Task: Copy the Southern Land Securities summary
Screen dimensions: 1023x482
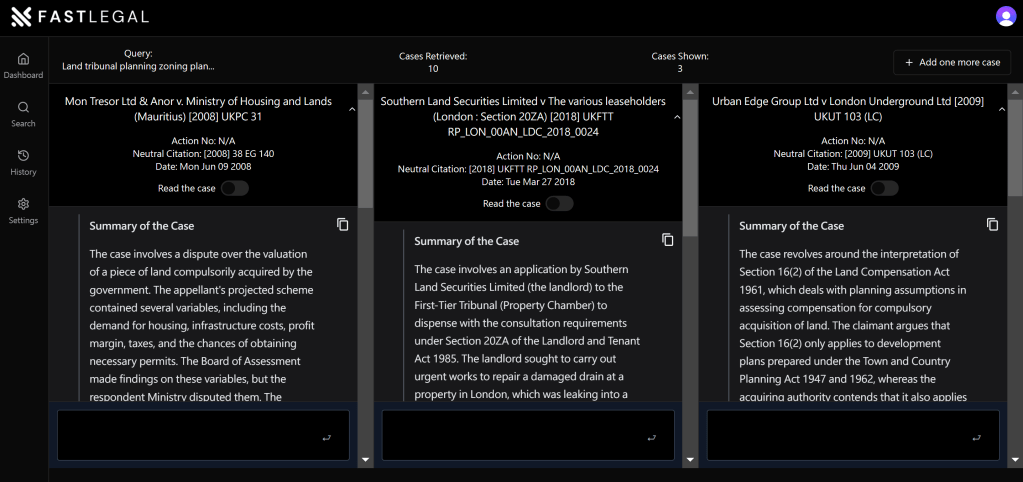Action: coord(668,240)
